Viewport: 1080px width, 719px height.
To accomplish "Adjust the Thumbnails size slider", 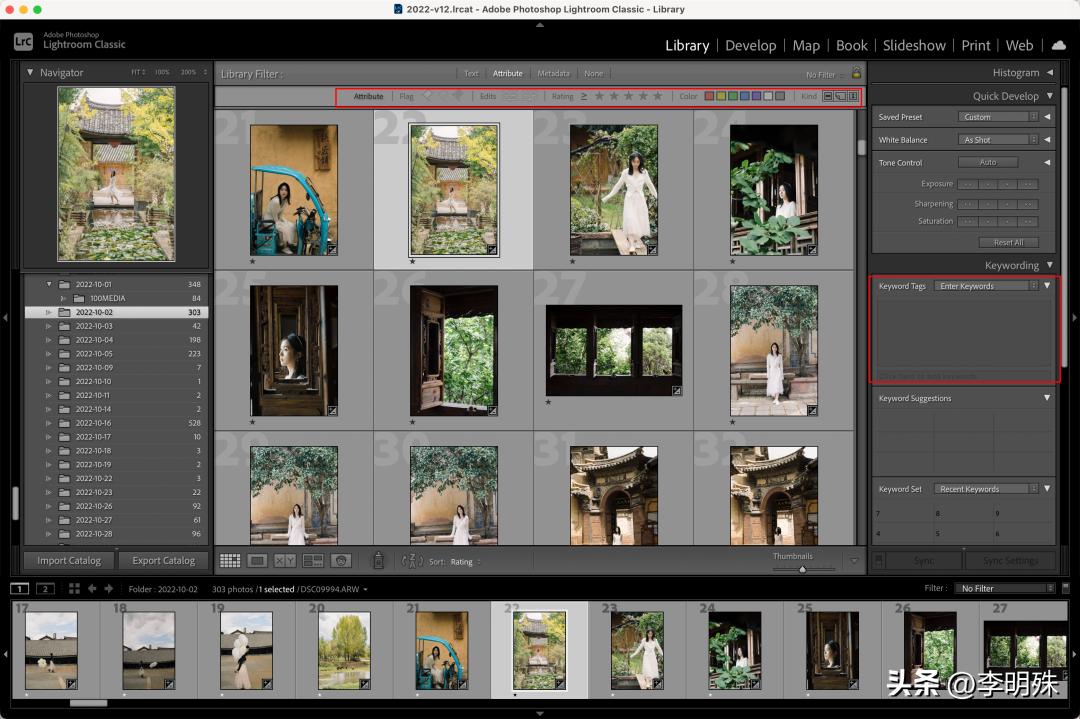I will pyautogui.click(x=802, y=569).
